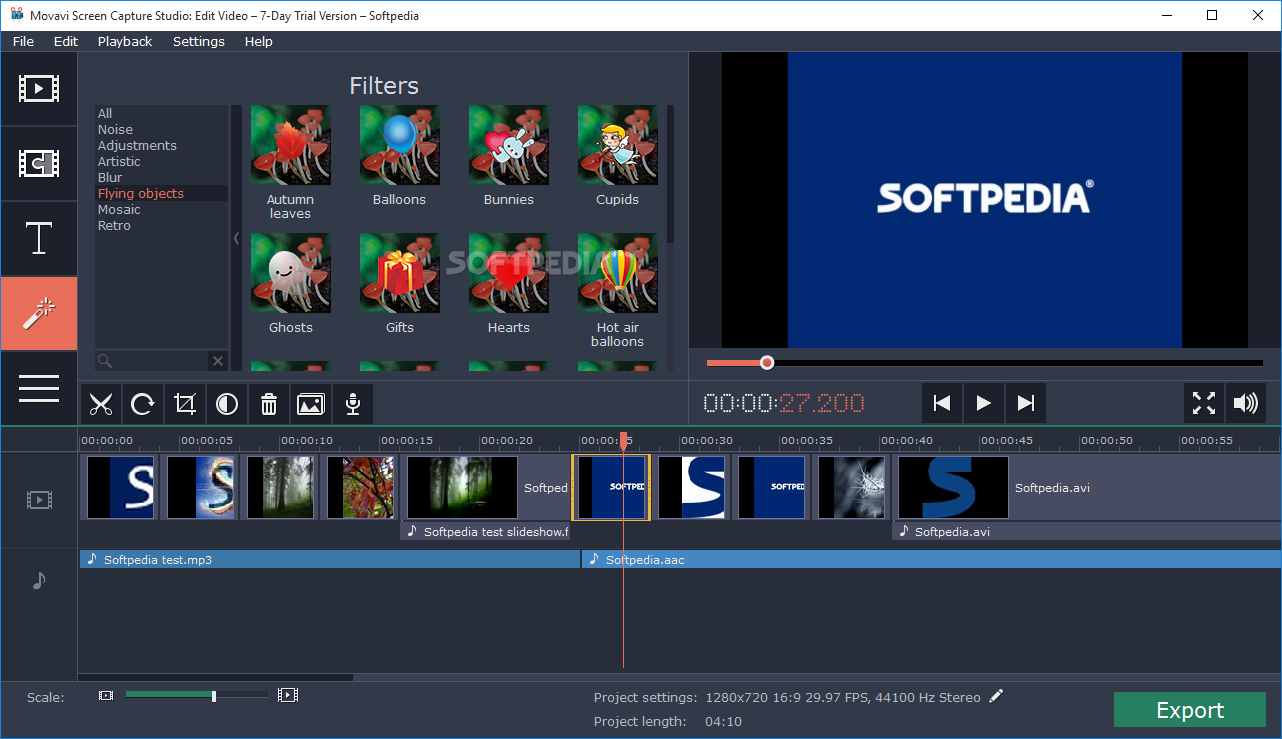Click the Export button

[1190, 710]
